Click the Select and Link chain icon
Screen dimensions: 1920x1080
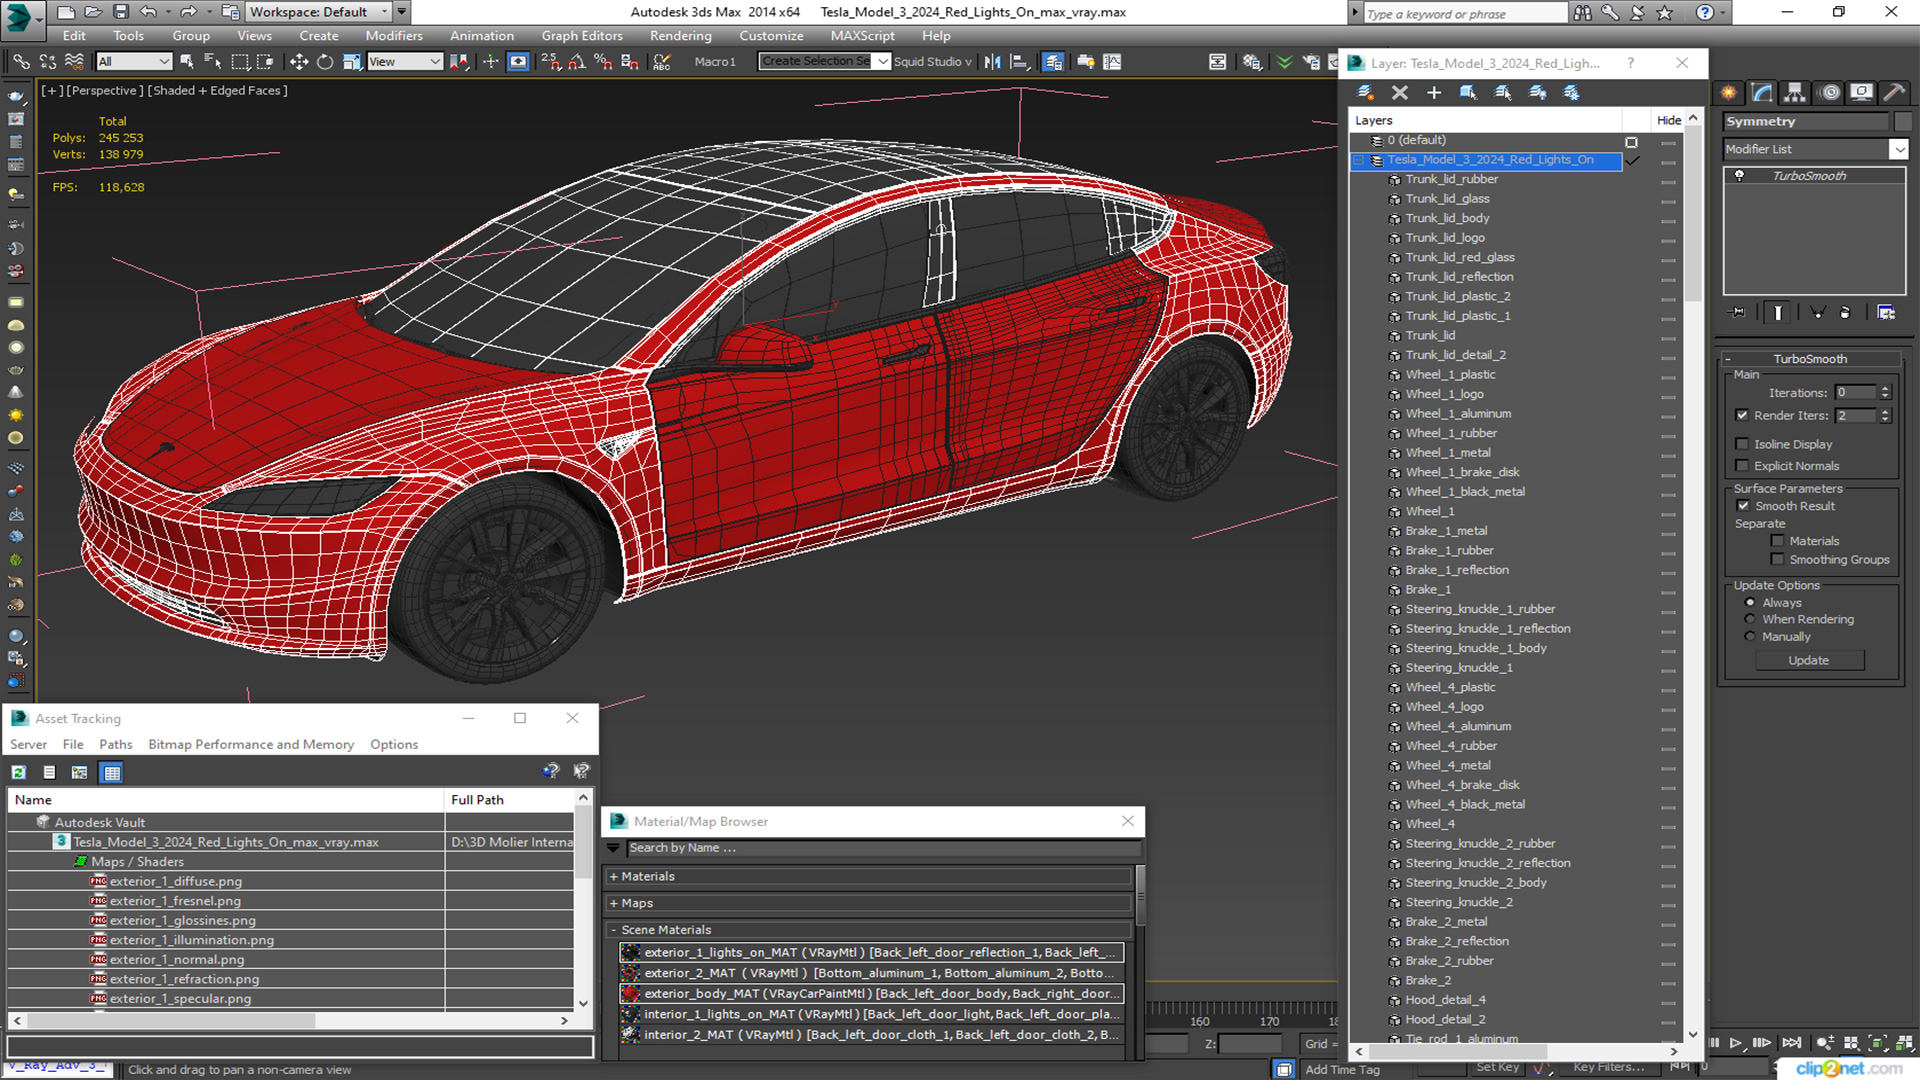(20, 62)
